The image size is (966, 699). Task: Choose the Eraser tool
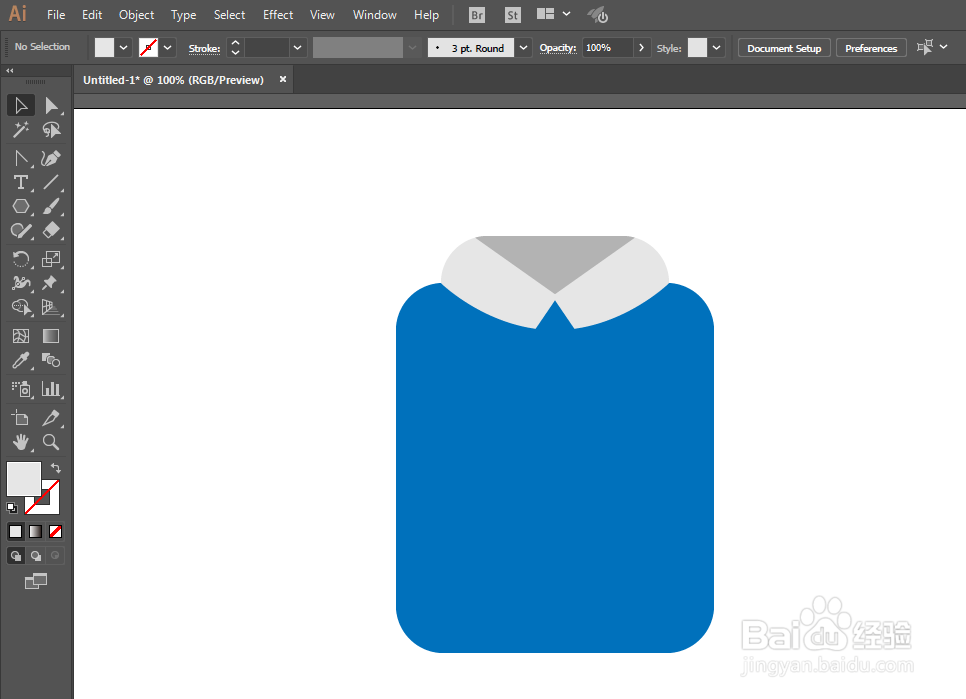point(51,230)
